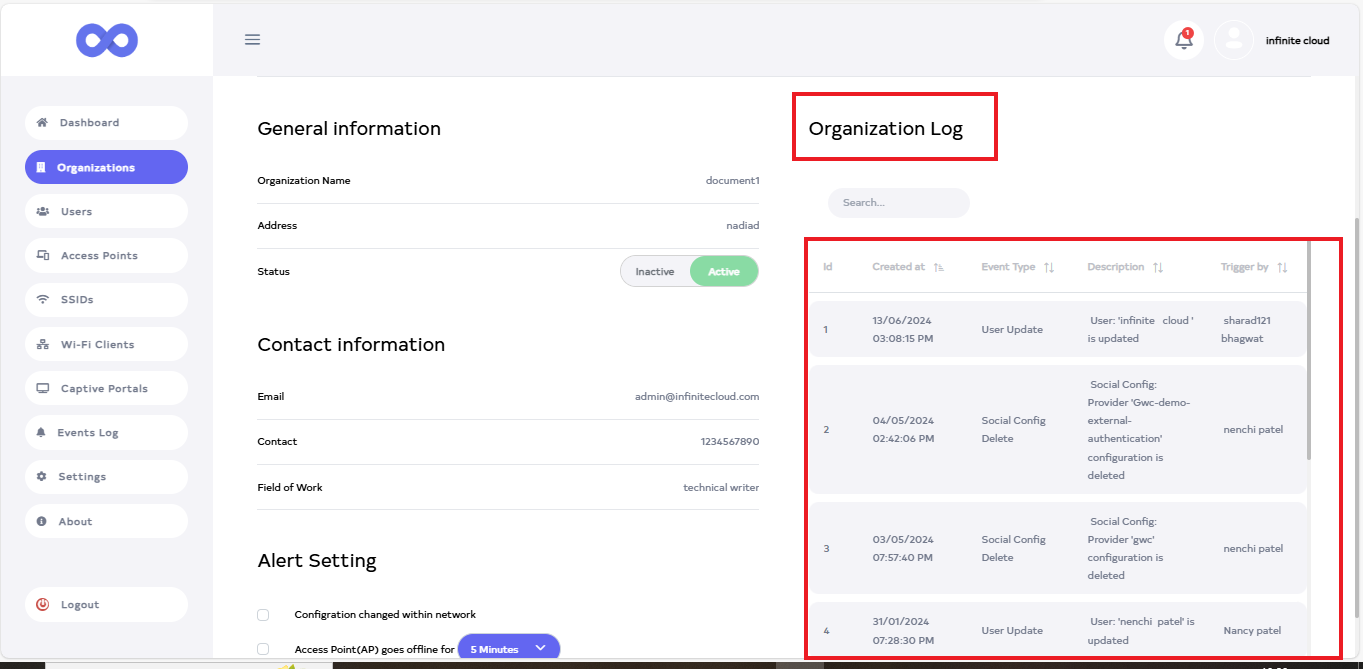This screenshot has height=669, width=1363.
Task: Go to Access Points in sidebar
Action: click(106, 256)
